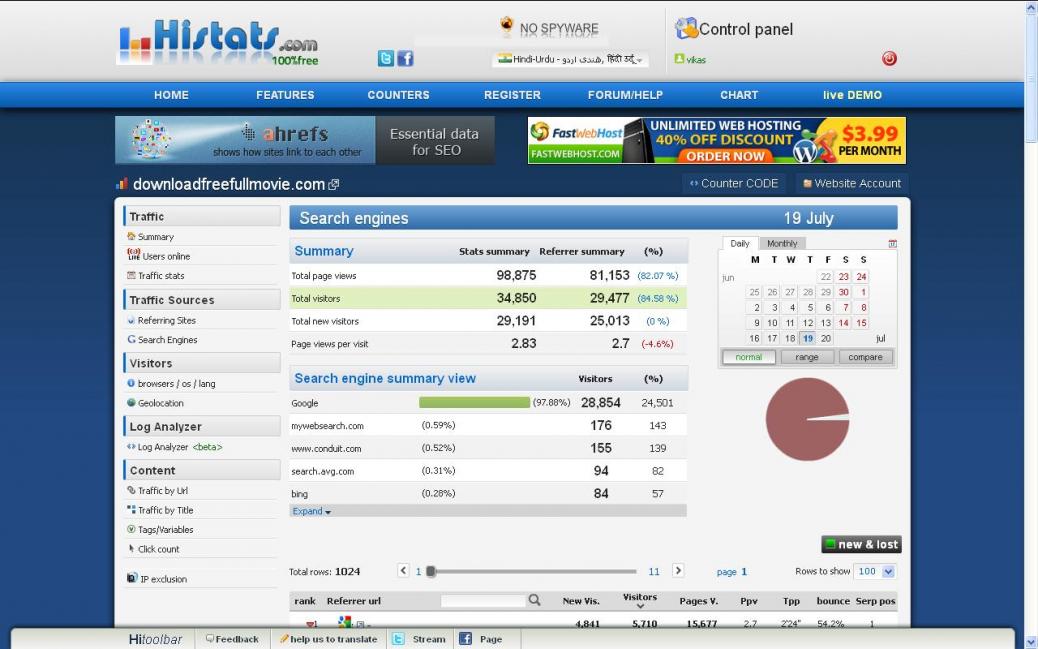Image resolution: width=1038 pixels, height=649 pixels.
Task: Click the FastWebHost hosting banner
Action: [717, 140]
